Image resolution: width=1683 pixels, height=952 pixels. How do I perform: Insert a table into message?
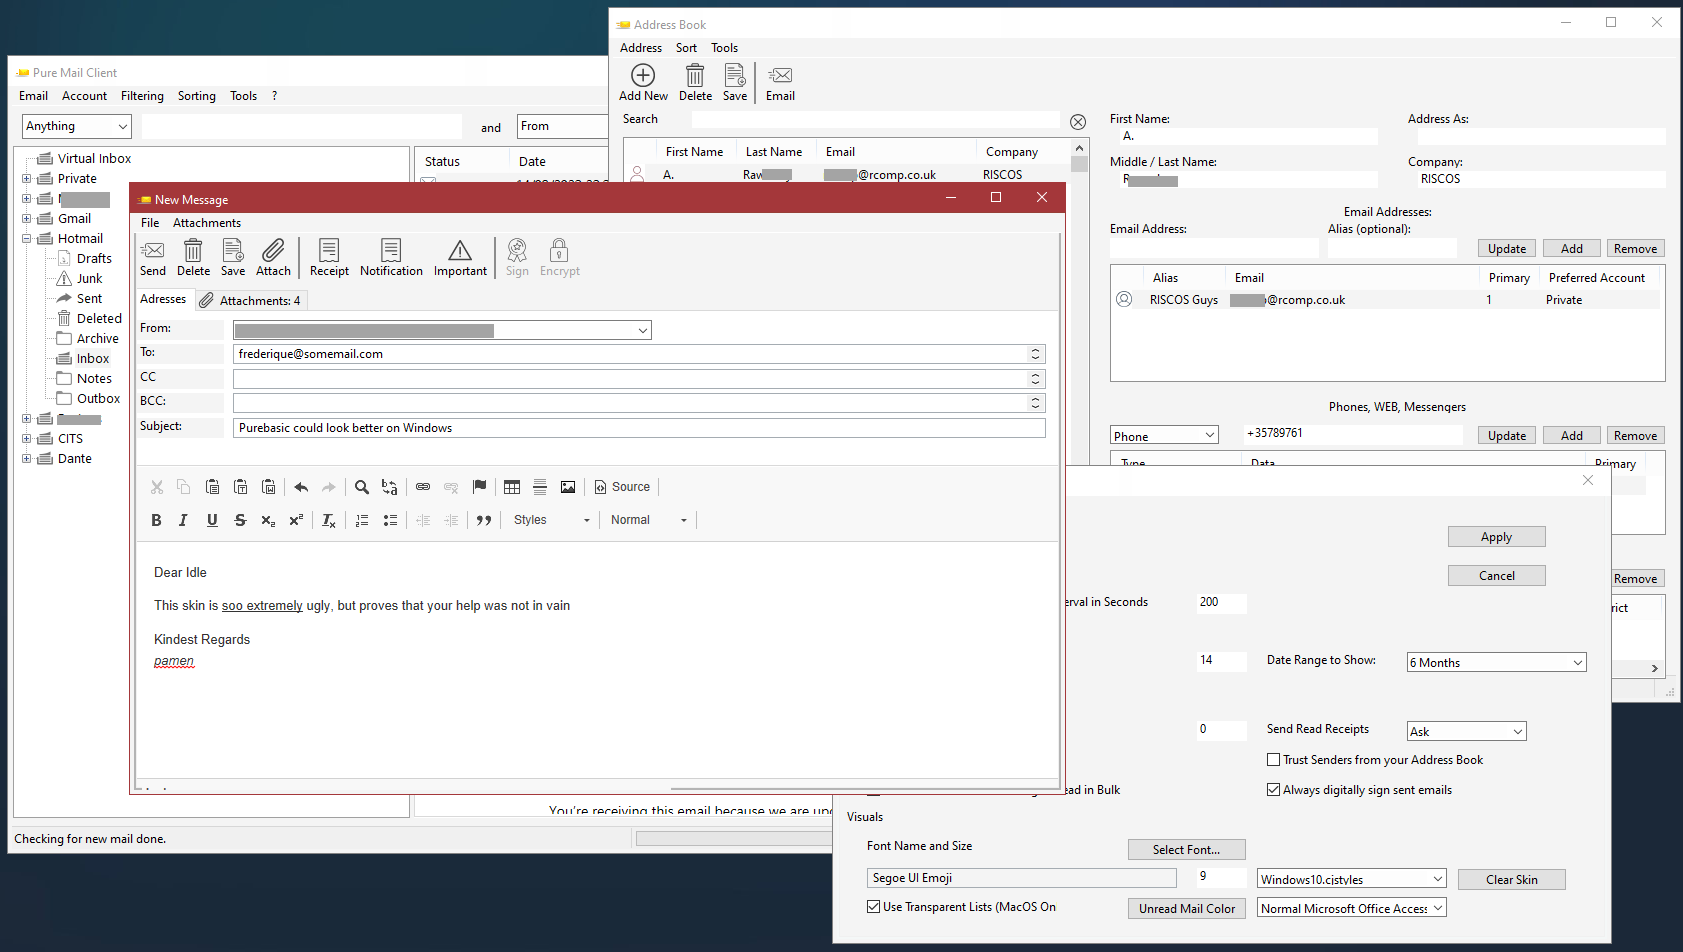pyautogui.click(x=512, y=487)
